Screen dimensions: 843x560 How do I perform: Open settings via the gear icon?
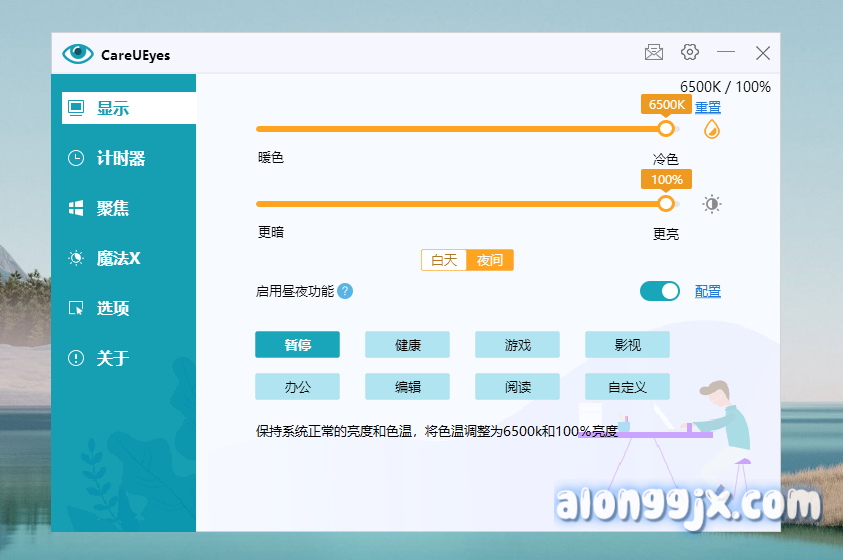[x=690, y=53]
